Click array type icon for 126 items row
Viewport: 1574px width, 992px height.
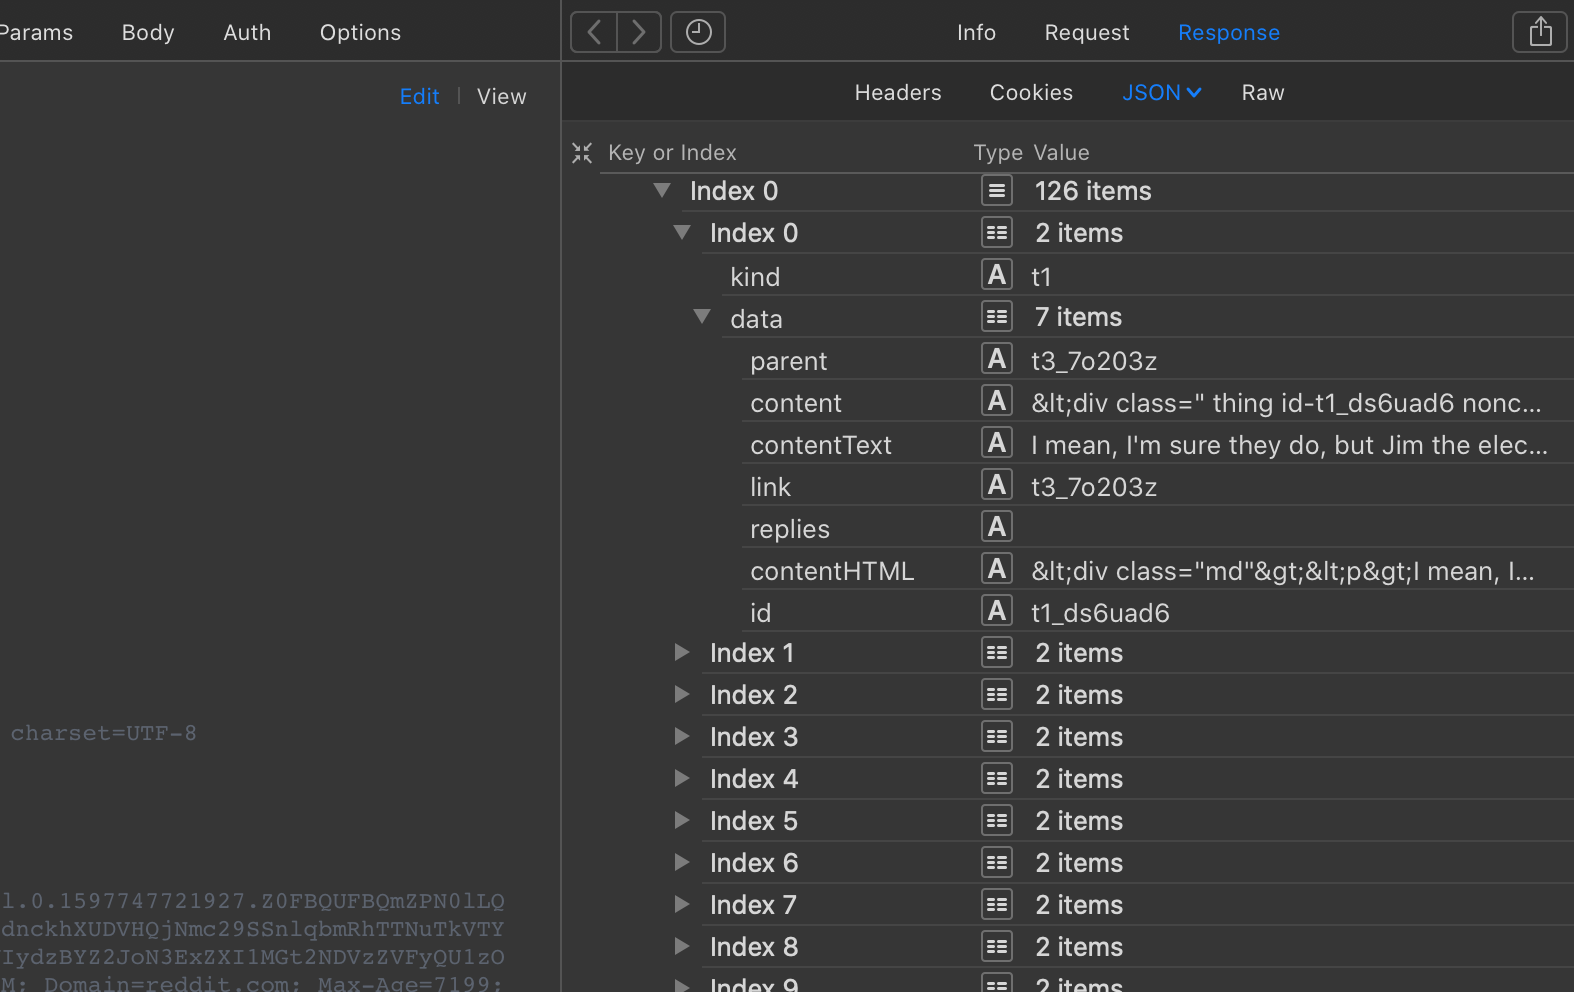pos(997,191)
